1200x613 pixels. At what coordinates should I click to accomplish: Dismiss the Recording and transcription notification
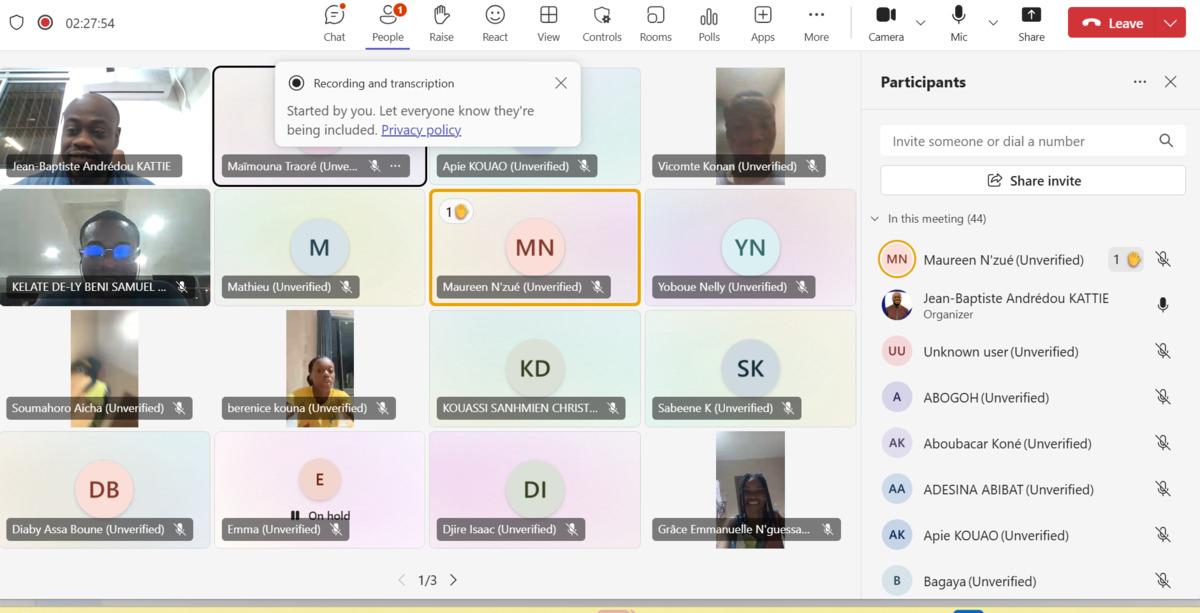coord(561,83)
